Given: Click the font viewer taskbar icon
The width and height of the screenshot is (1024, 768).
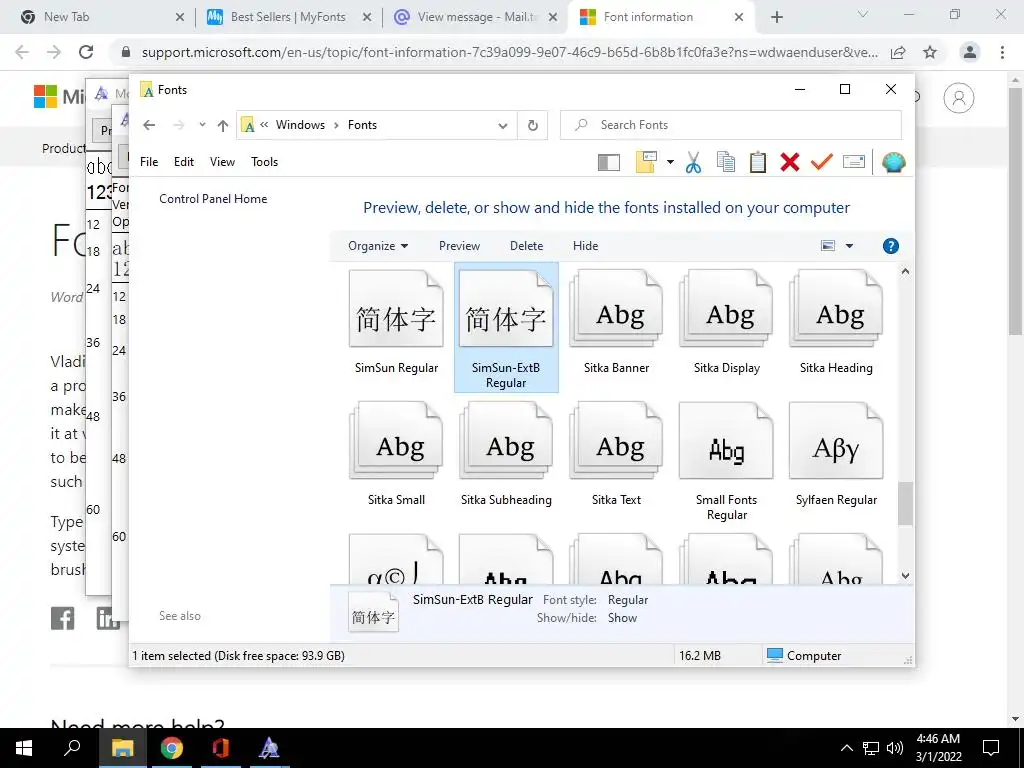Looking at the screenshot, I should [x=268, y=748].
